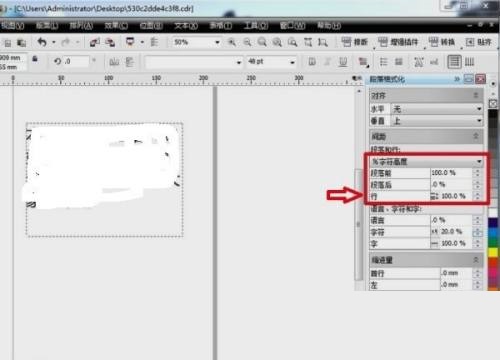Toggle bold text formatting
Image resolution: width=500 pixels, height=360 pixels.
[312, 62]
